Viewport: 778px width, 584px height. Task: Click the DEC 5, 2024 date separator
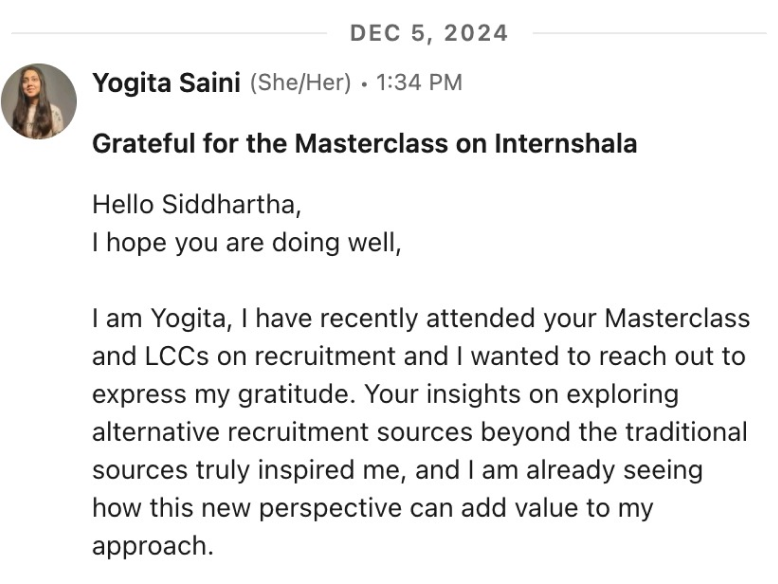pyautogui.click(x=429, y=33)
